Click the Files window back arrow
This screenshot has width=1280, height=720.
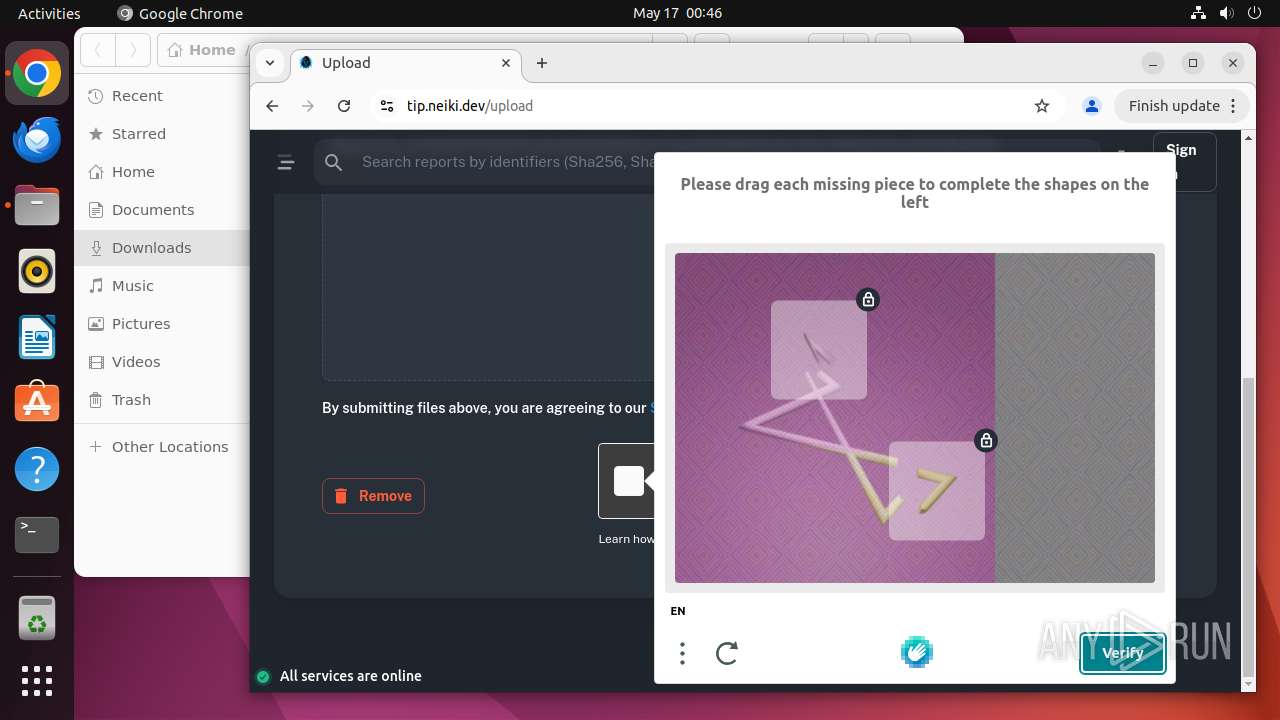coord(98,49)
